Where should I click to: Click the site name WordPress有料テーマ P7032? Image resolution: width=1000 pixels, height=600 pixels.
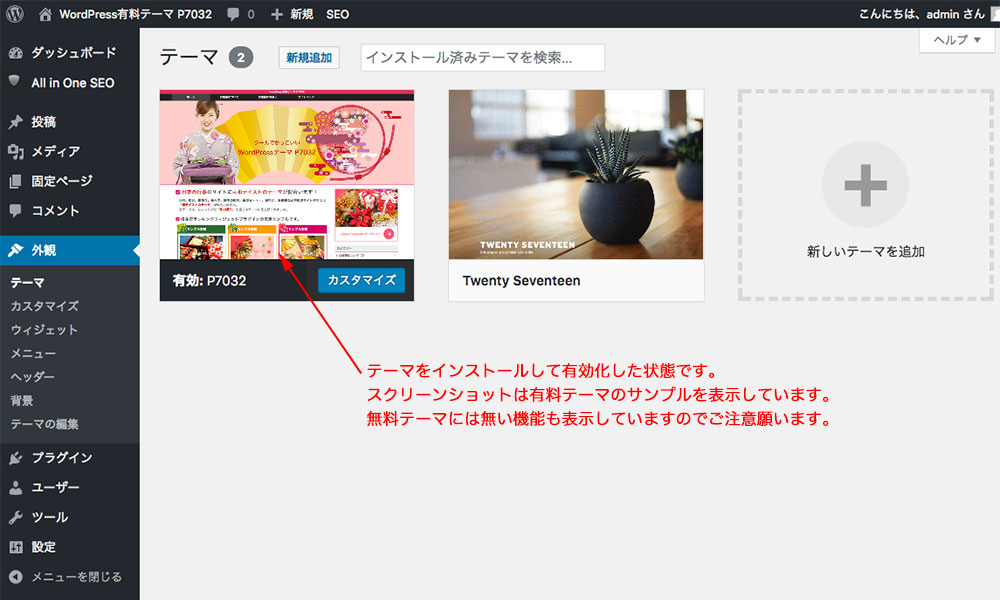(x=135, y=14)
